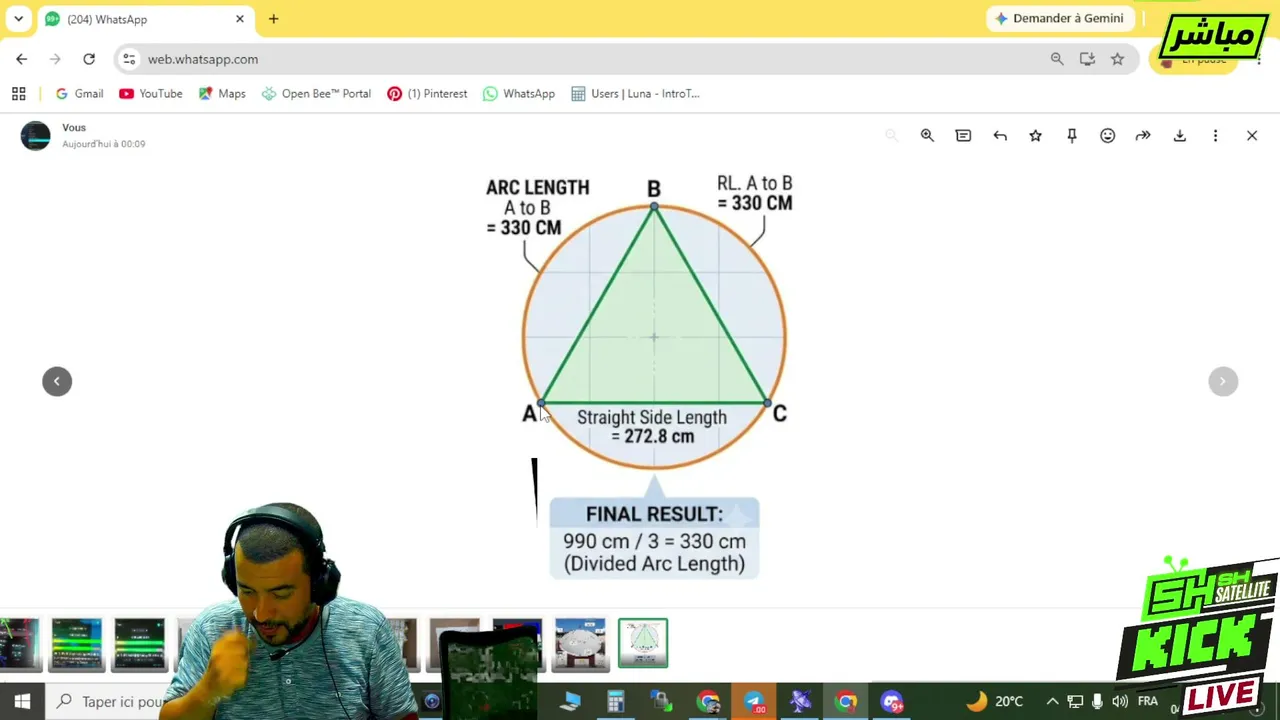Viewport: 1280px width, 720px height.
Task: Reply to this image message
Action: pyautogui.click(x=1000, y=136)
